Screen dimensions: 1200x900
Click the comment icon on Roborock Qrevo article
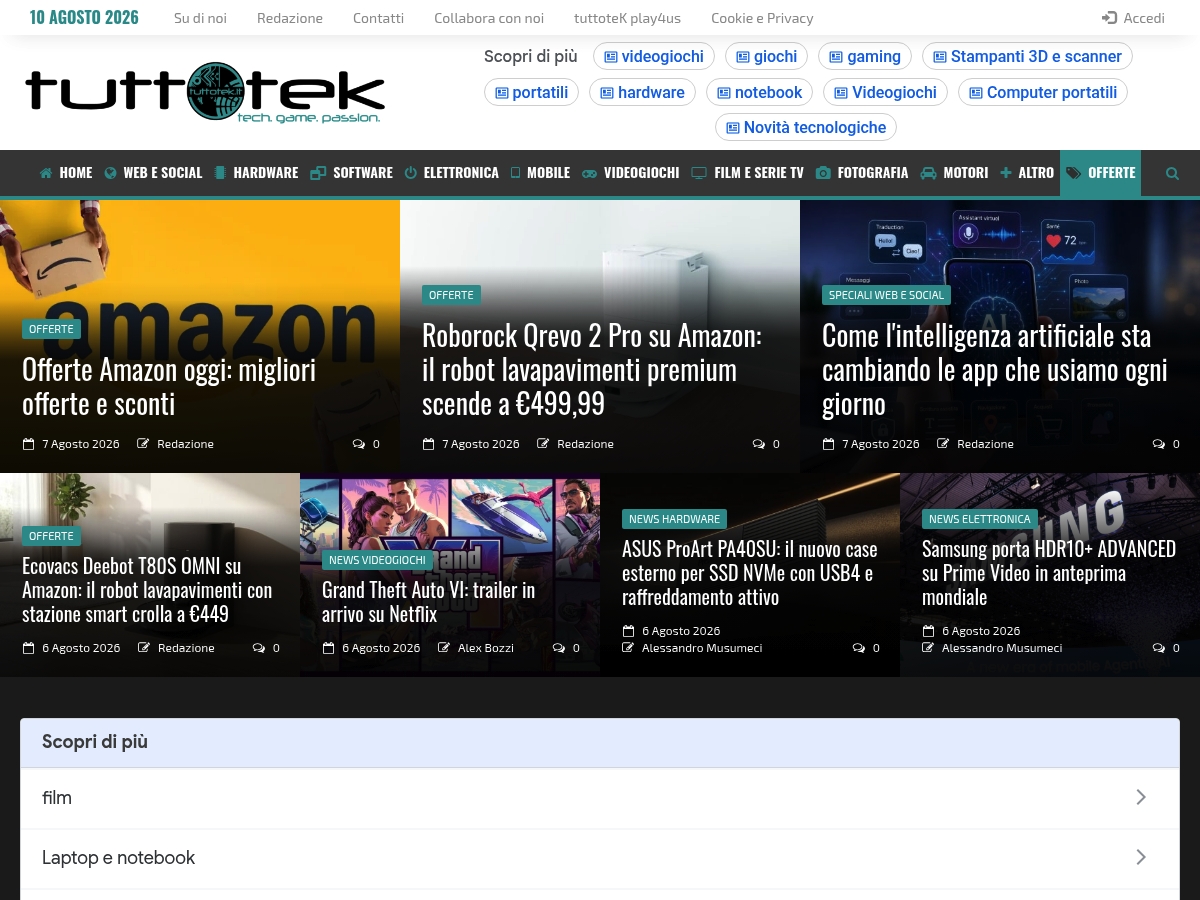click(x=759, y=444)
